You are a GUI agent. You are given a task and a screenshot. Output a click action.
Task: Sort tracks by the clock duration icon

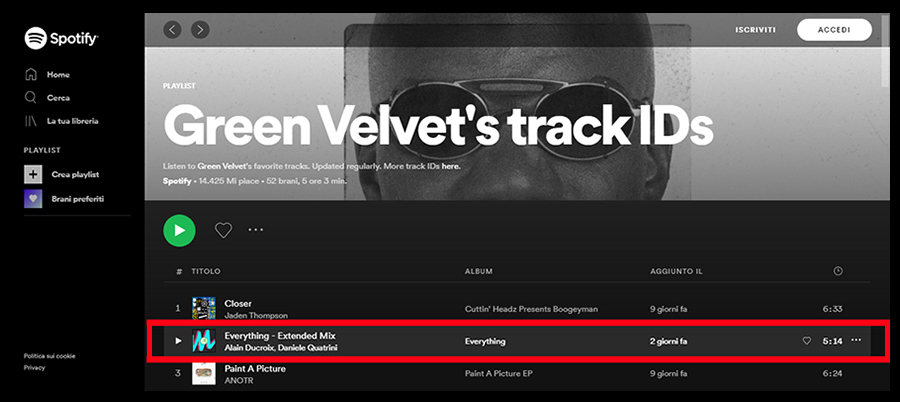(838, 271)
